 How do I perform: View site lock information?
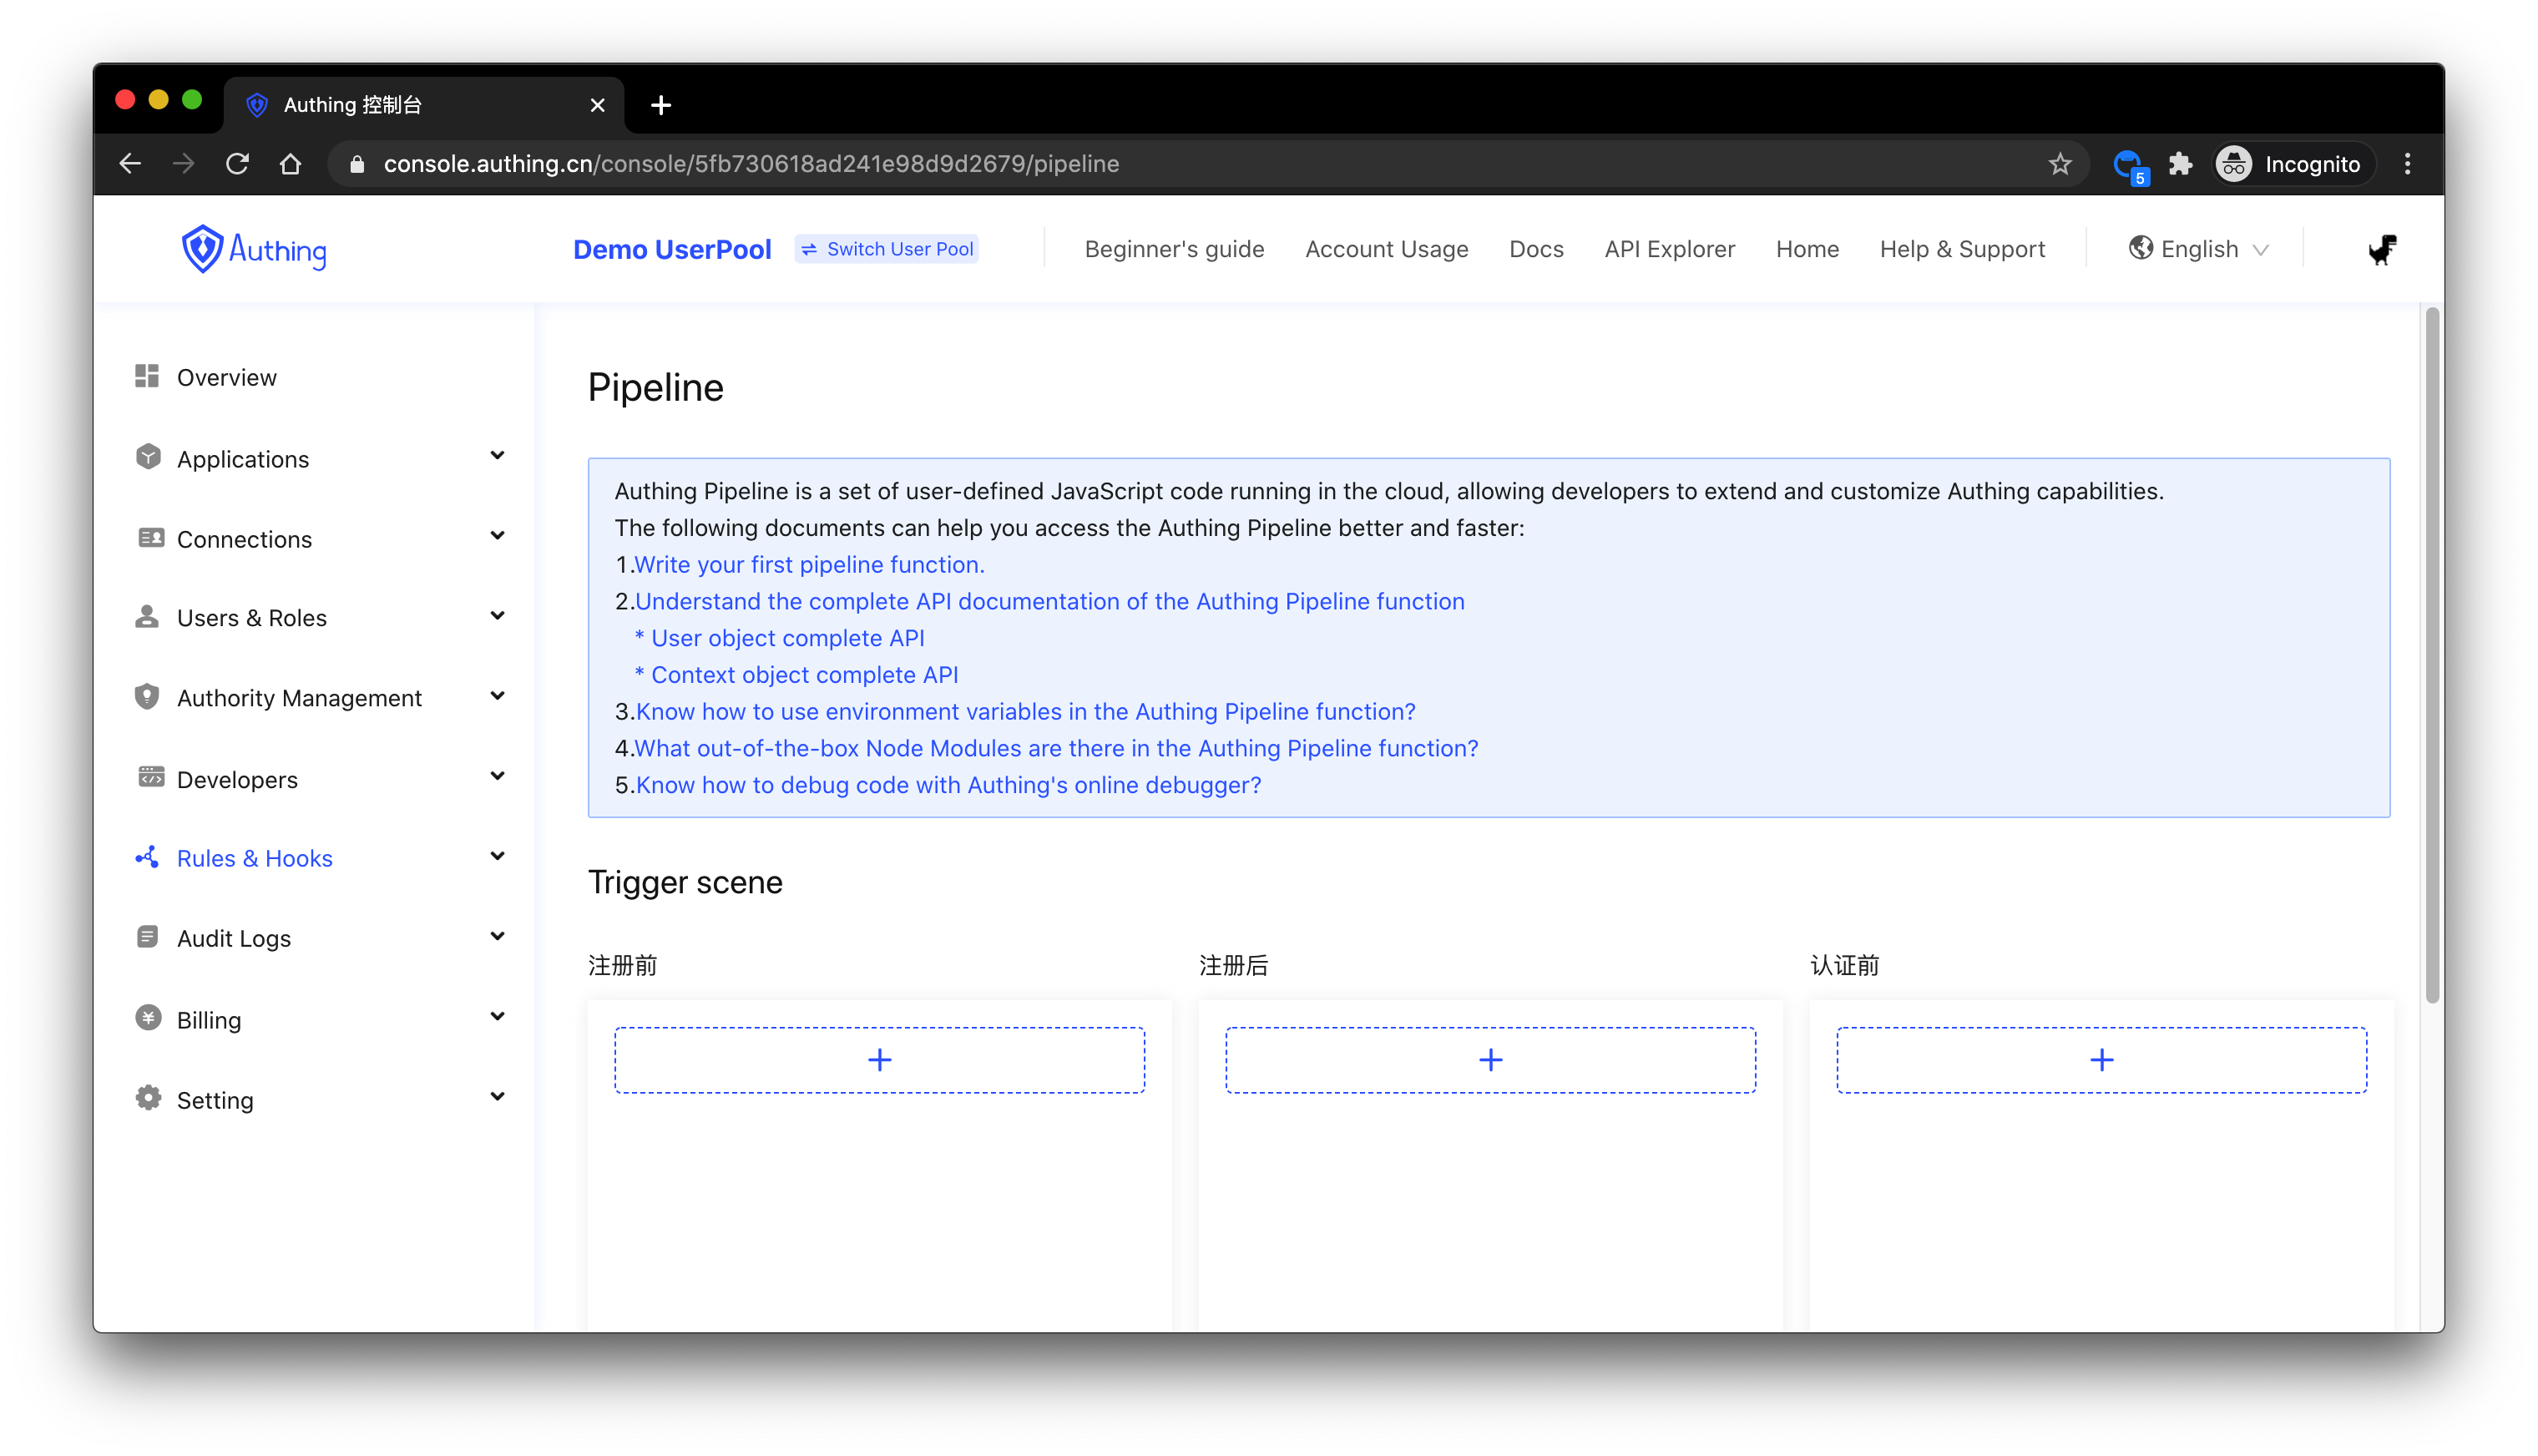tap(357, 164)
